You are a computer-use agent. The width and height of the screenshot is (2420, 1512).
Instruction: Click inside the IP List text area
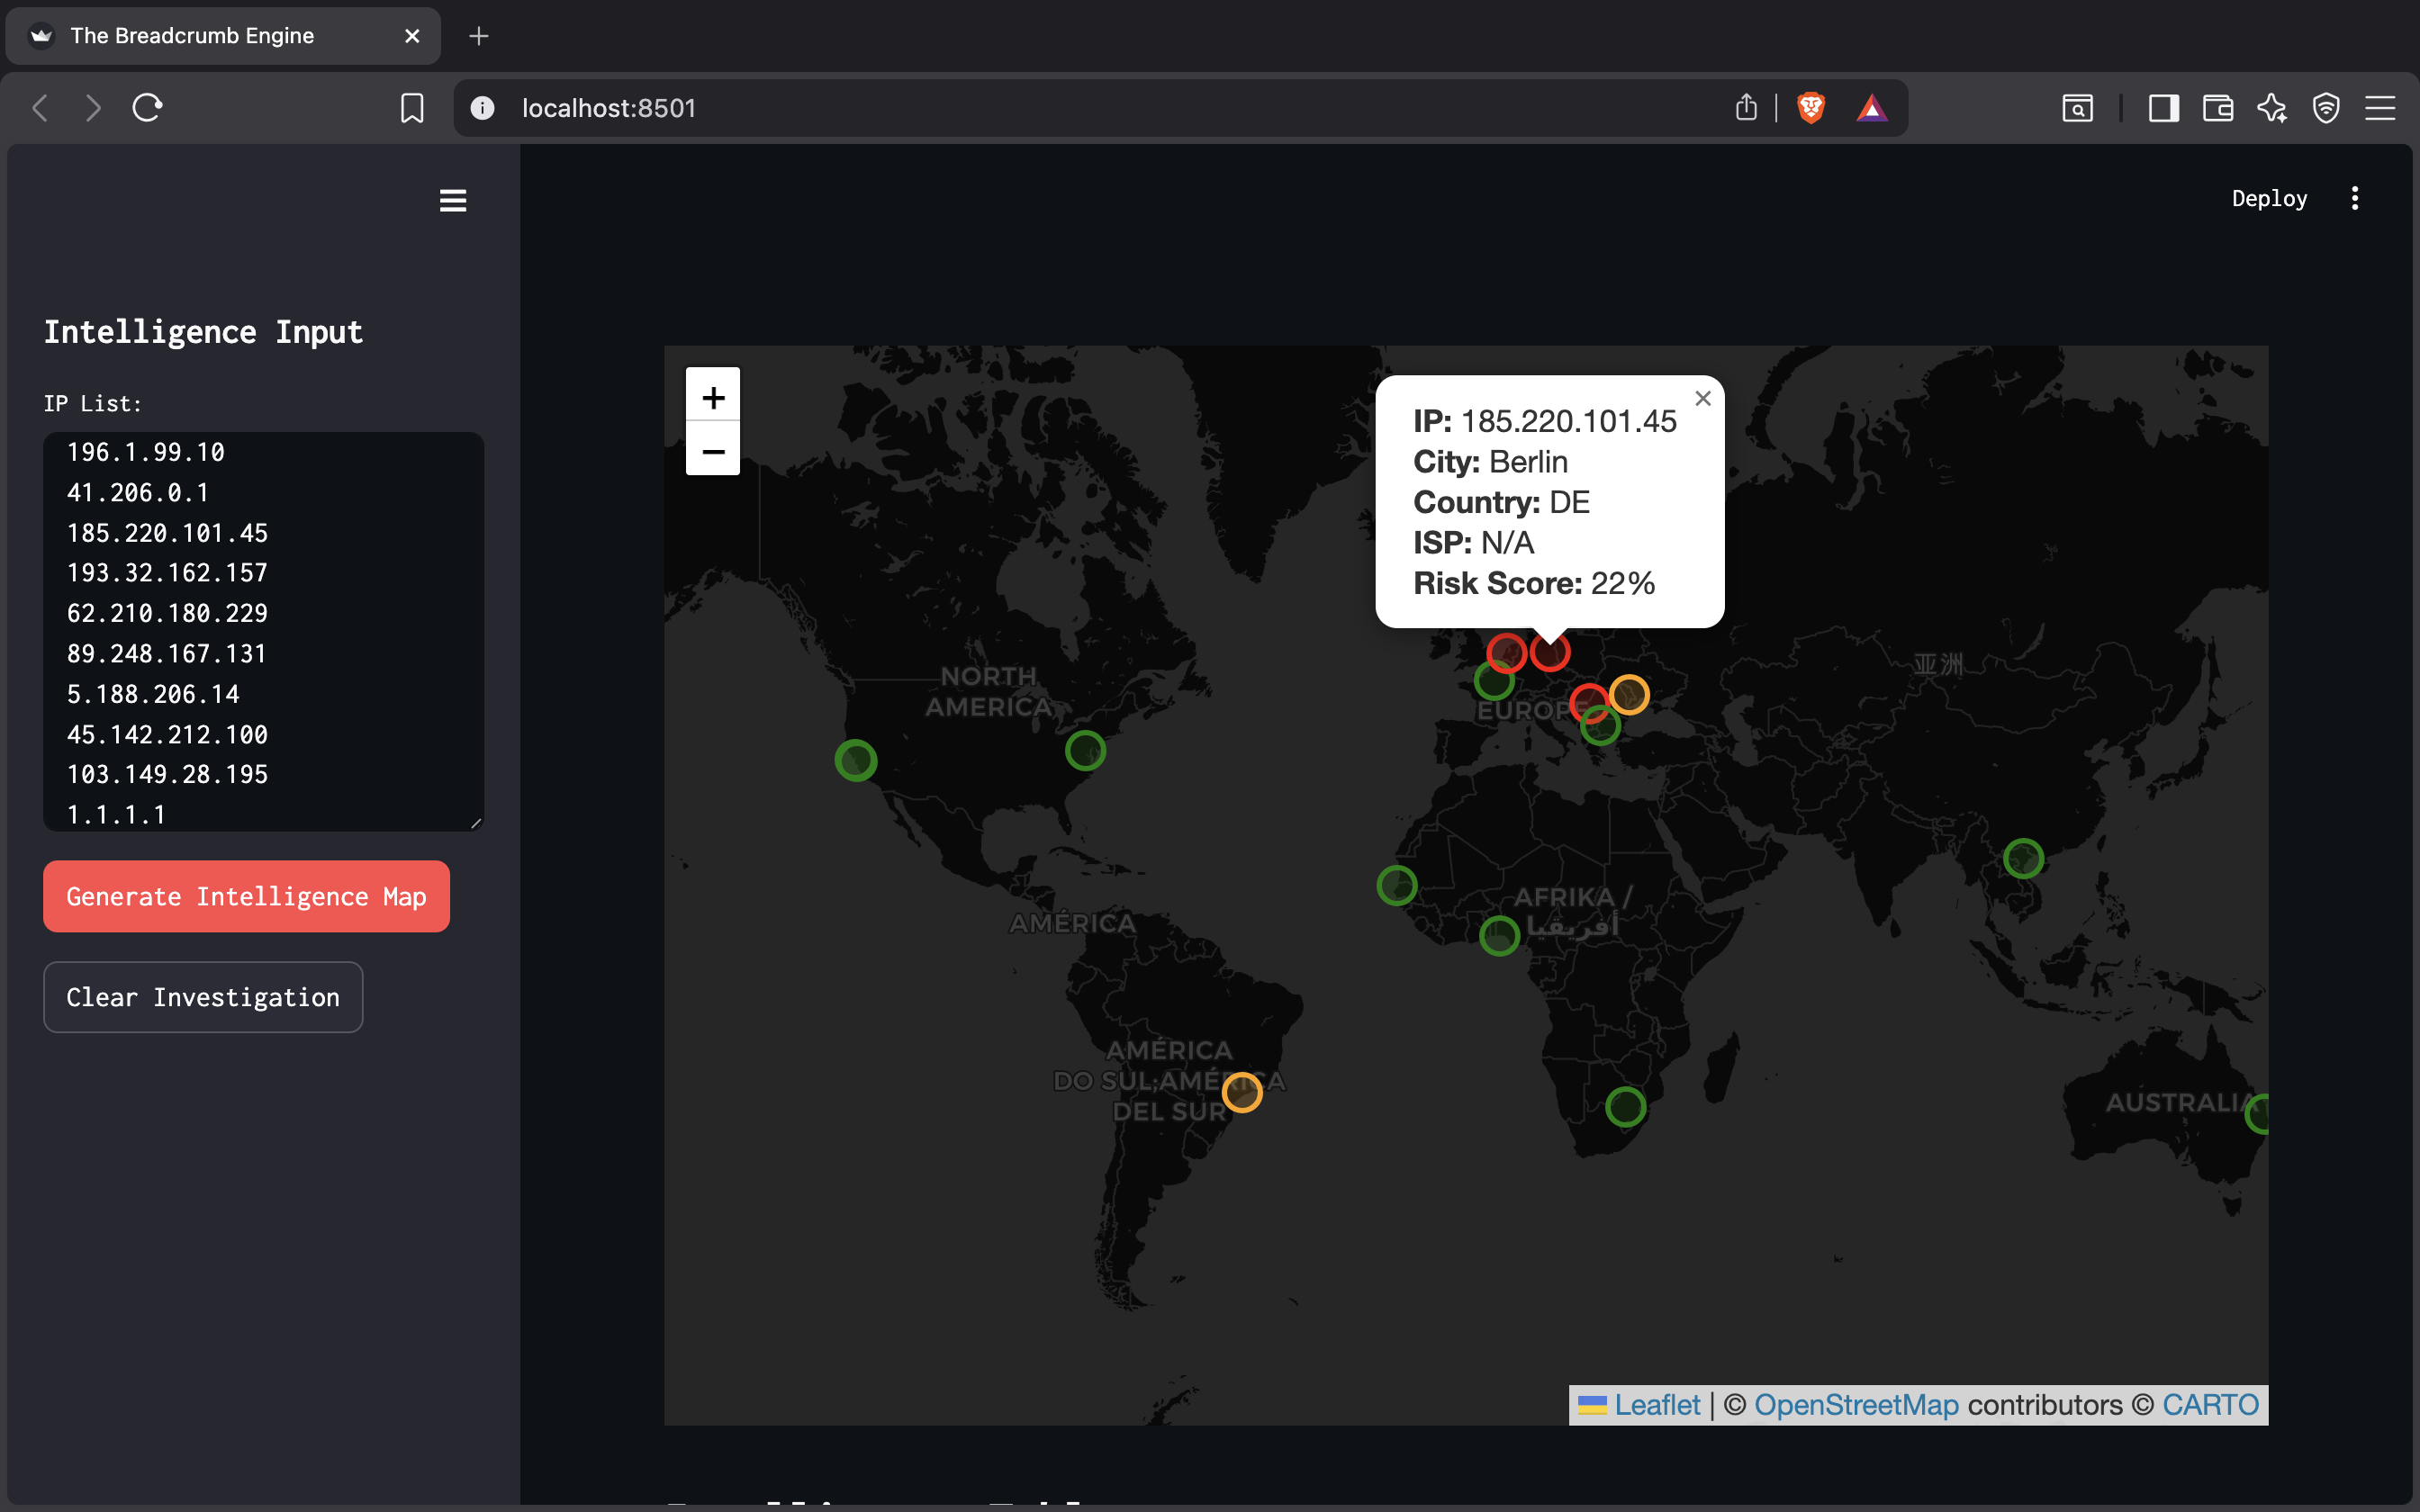pos(263,630)
